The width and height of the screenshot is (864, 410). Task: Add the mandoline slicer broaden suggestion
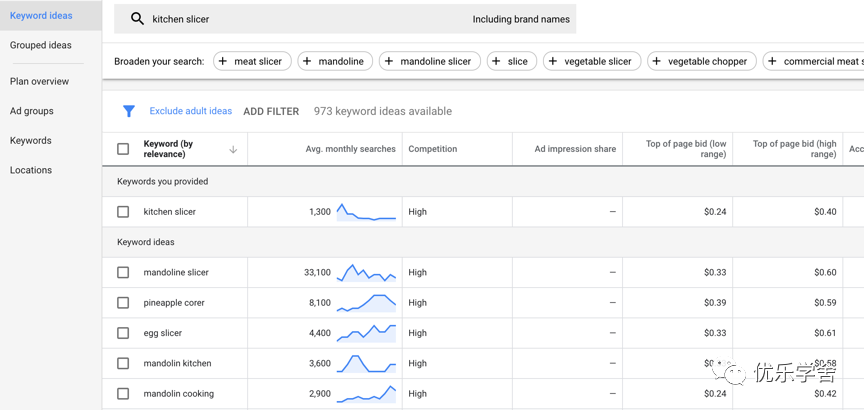click(x=429, y=61)
